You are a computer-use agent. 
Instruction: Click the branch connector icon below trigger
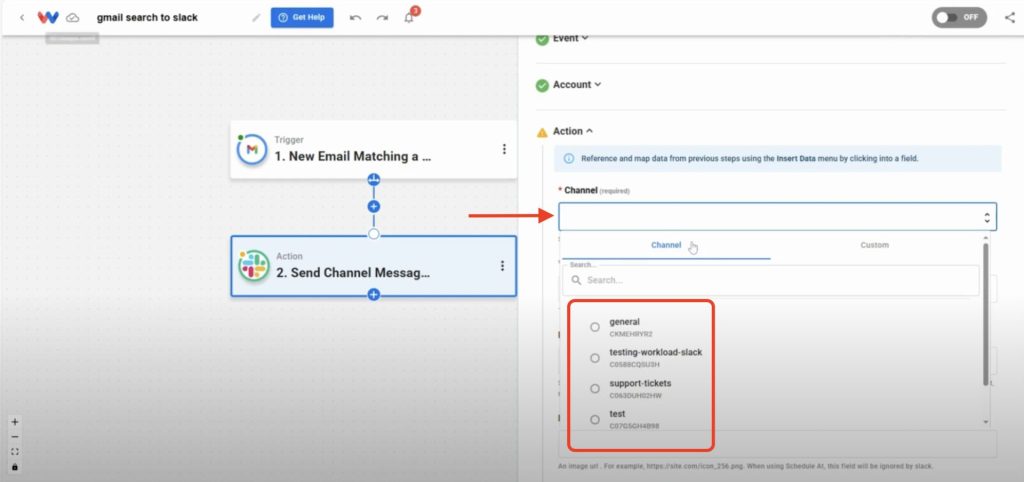click(x=374, y=180)
